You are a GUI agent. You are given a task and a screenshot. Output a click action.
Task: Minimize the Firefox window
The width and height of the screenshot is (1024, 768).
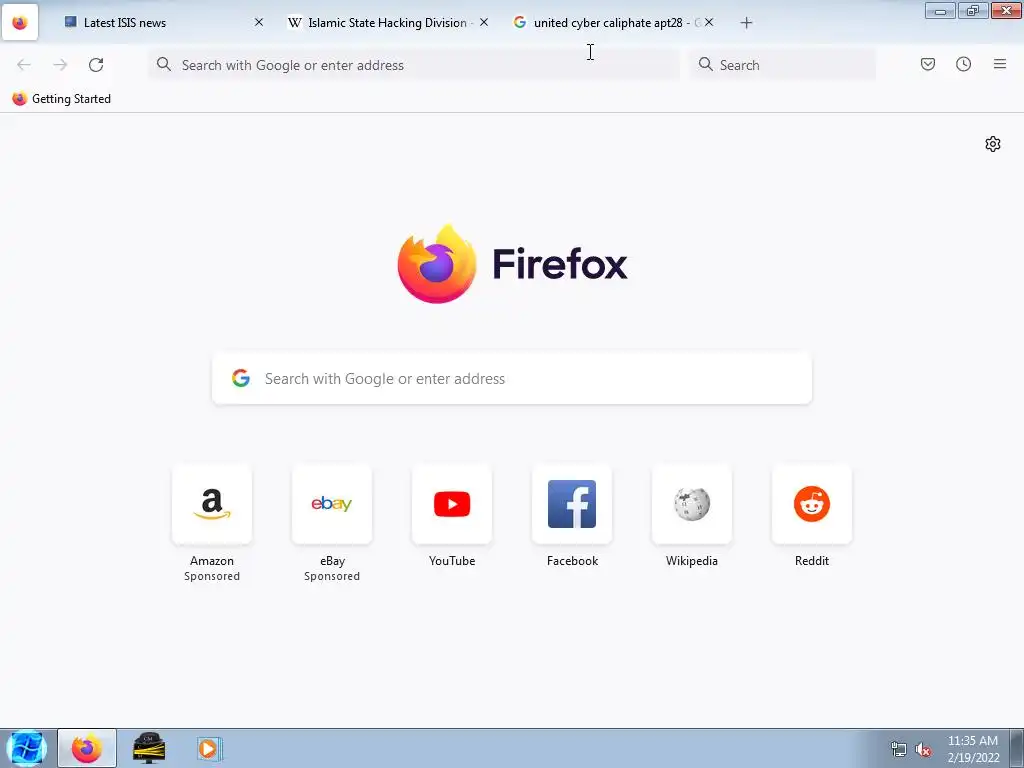coord(940,10)
